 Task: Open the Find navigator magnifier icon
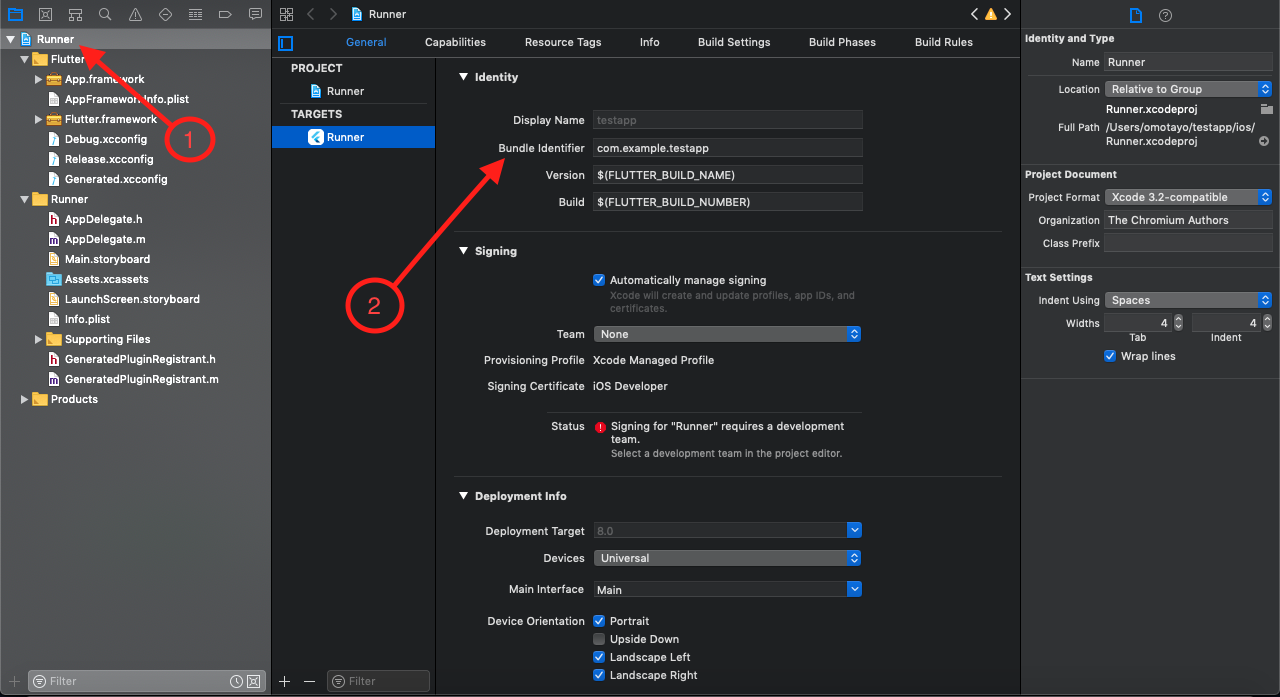point(105,14)
